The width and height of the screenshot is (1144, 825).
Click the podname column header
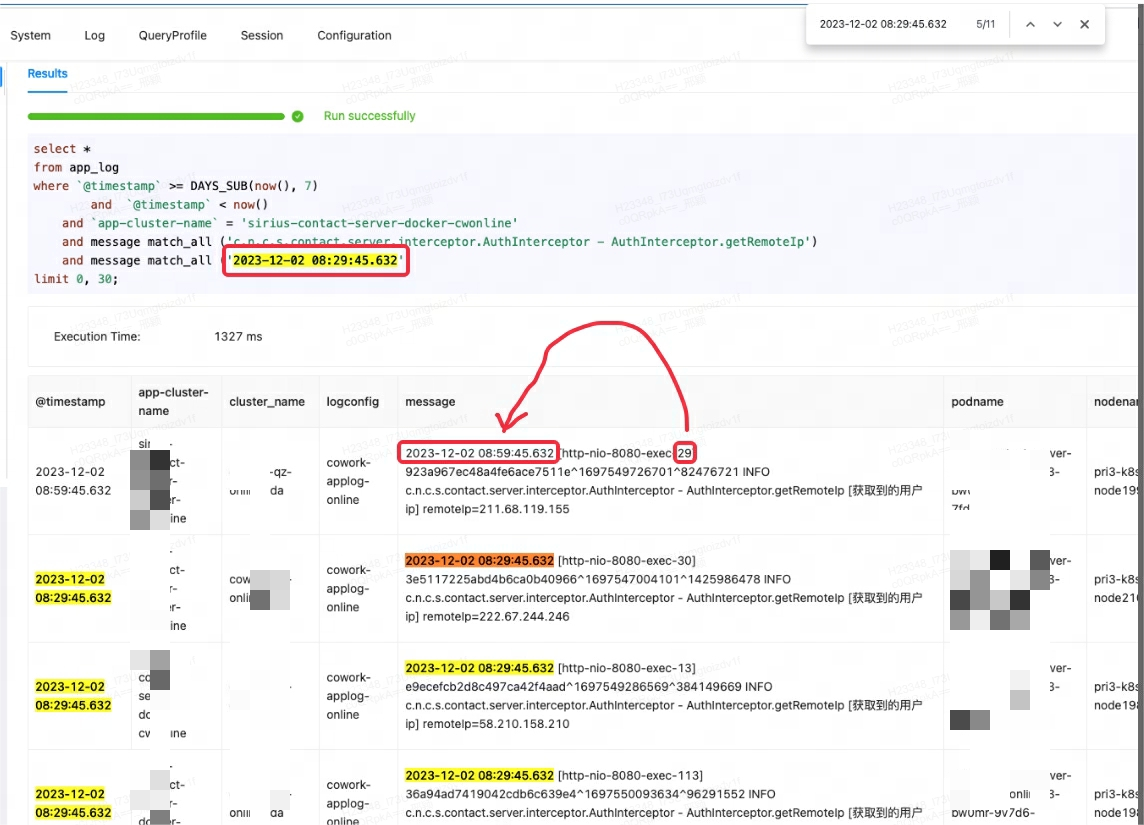pos(977,402)
